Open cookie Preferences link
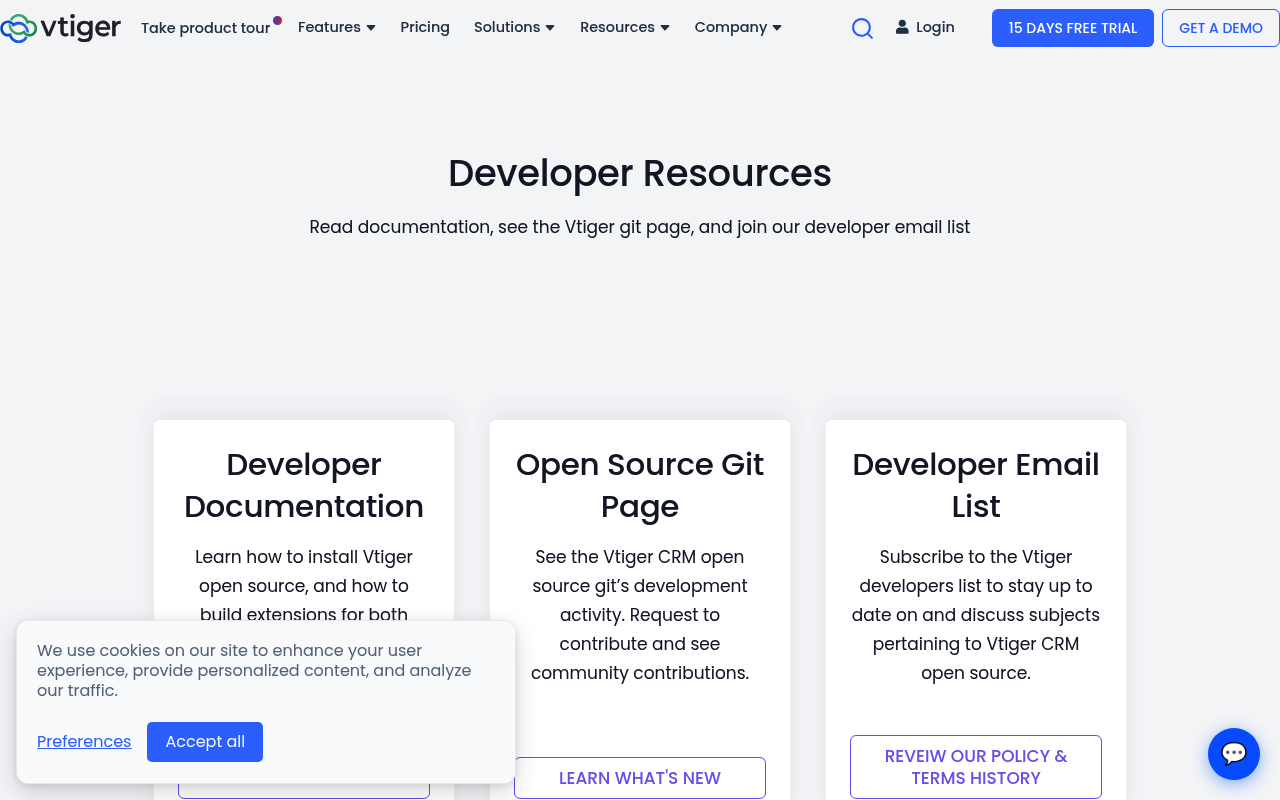This screenshot has height=800, width=1280. point(84,742)
